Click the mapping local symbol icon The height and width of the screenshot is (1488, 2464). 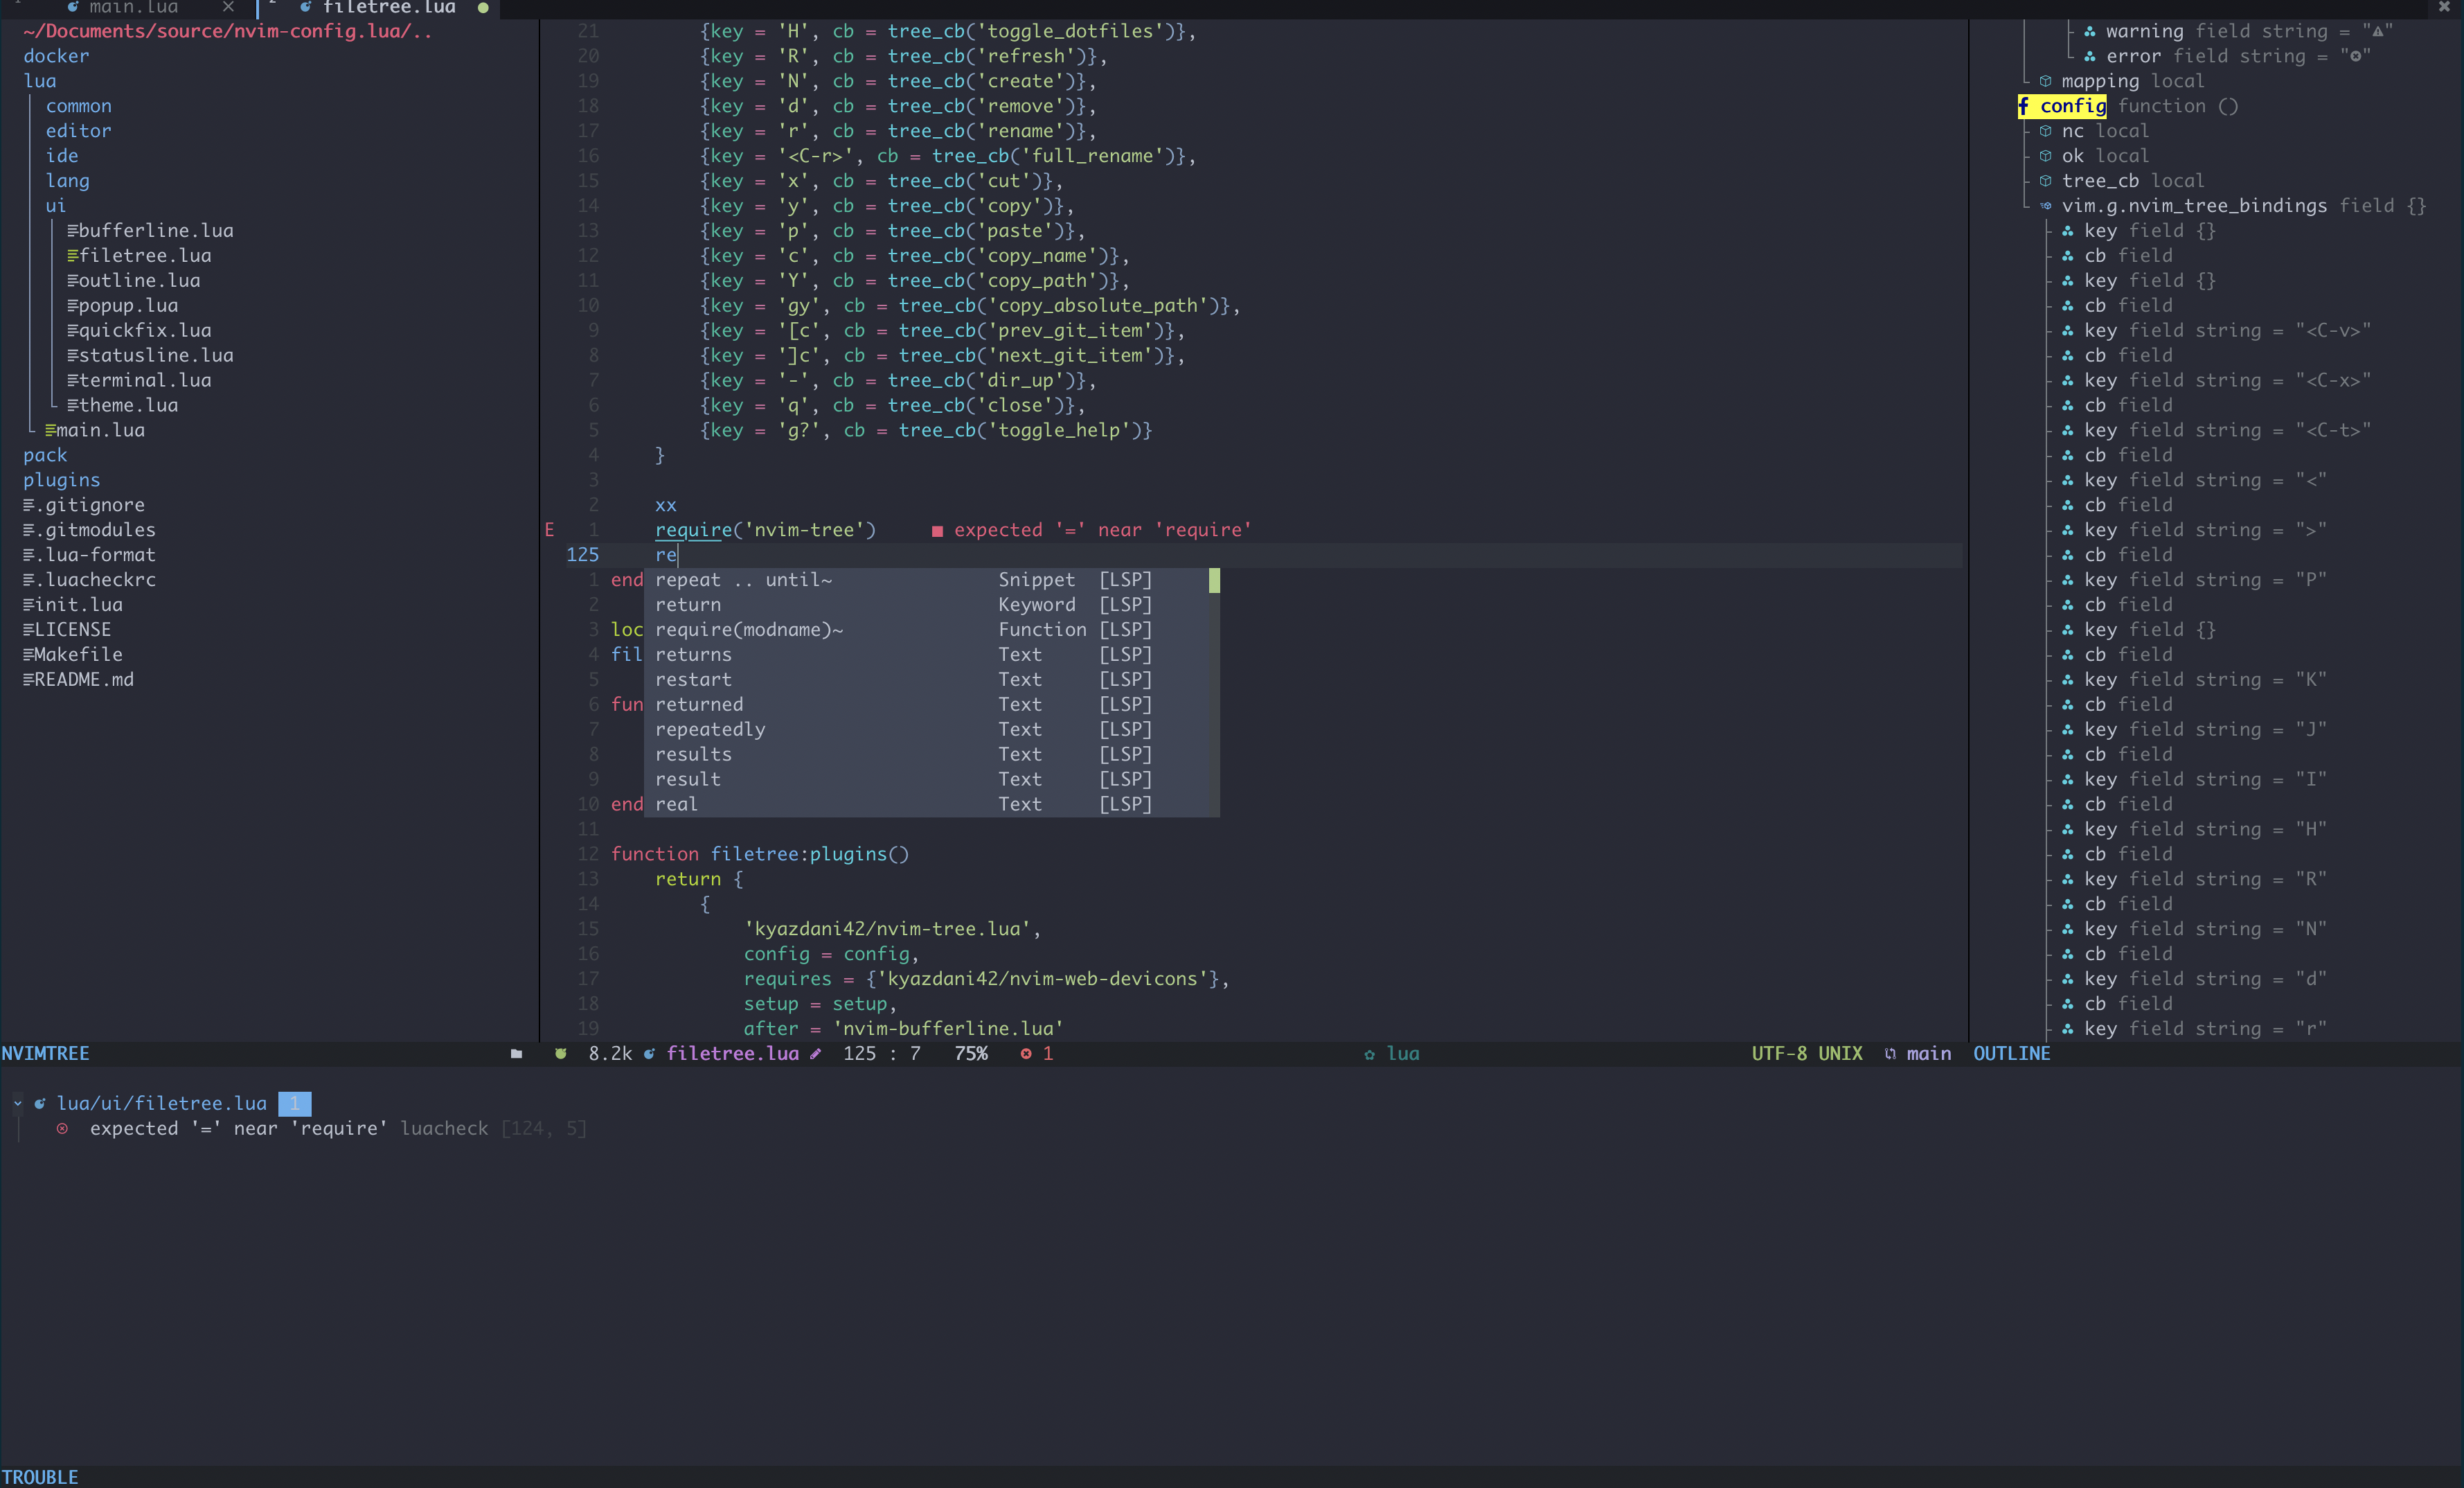point(2046,81)
